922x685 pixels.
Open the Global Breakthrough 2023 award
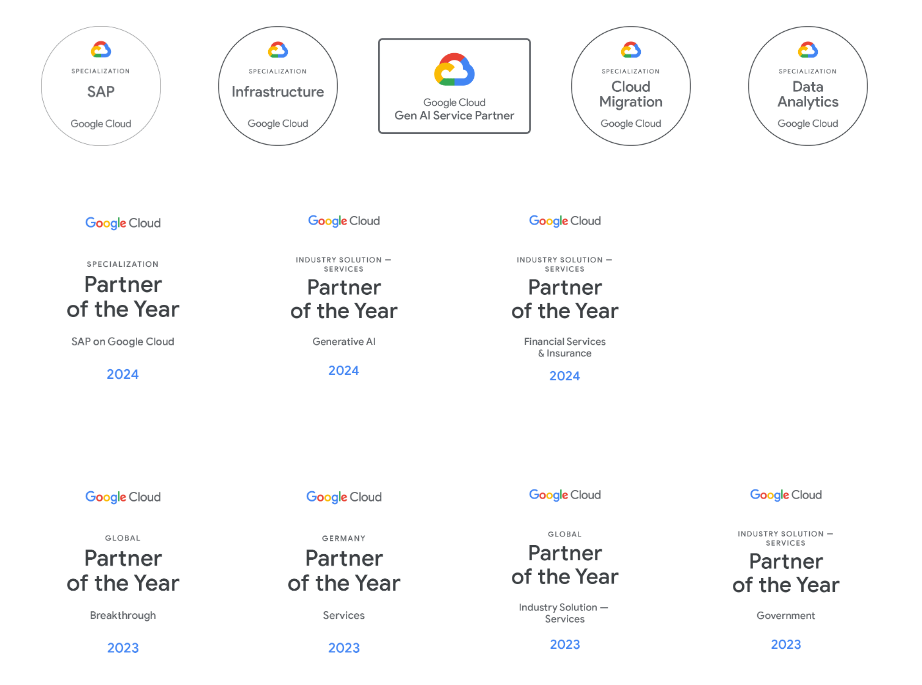click(x=123, y=573)
